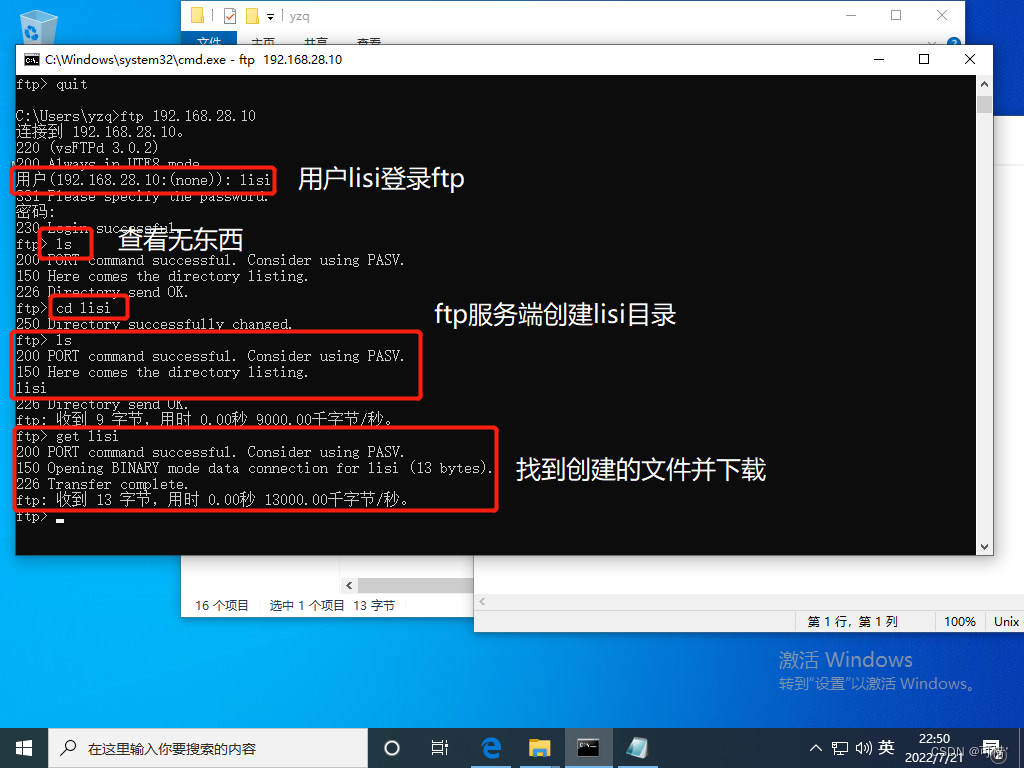Click the '150 Opening BINARY mode' line

254,468
